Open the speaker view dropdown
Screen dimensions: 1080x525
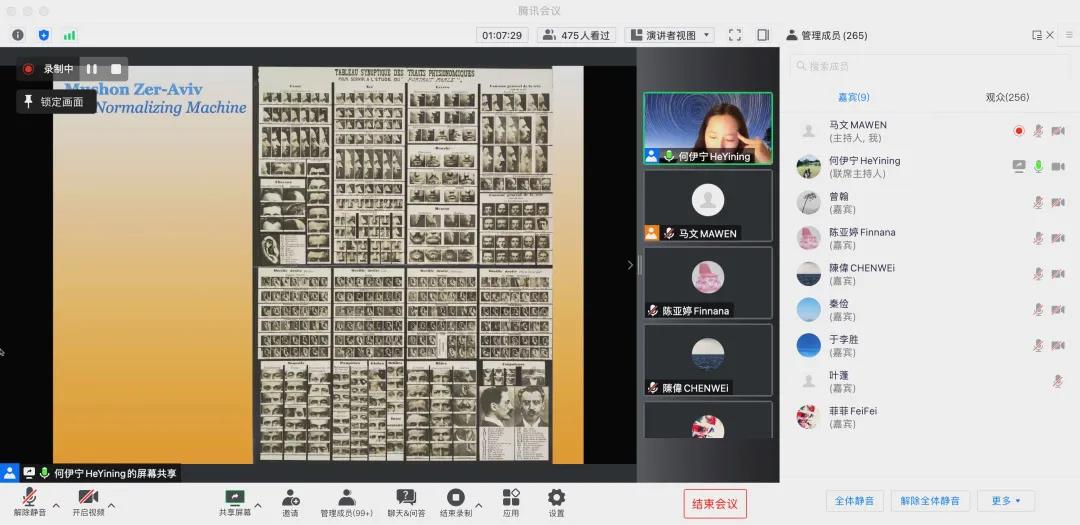669,35
